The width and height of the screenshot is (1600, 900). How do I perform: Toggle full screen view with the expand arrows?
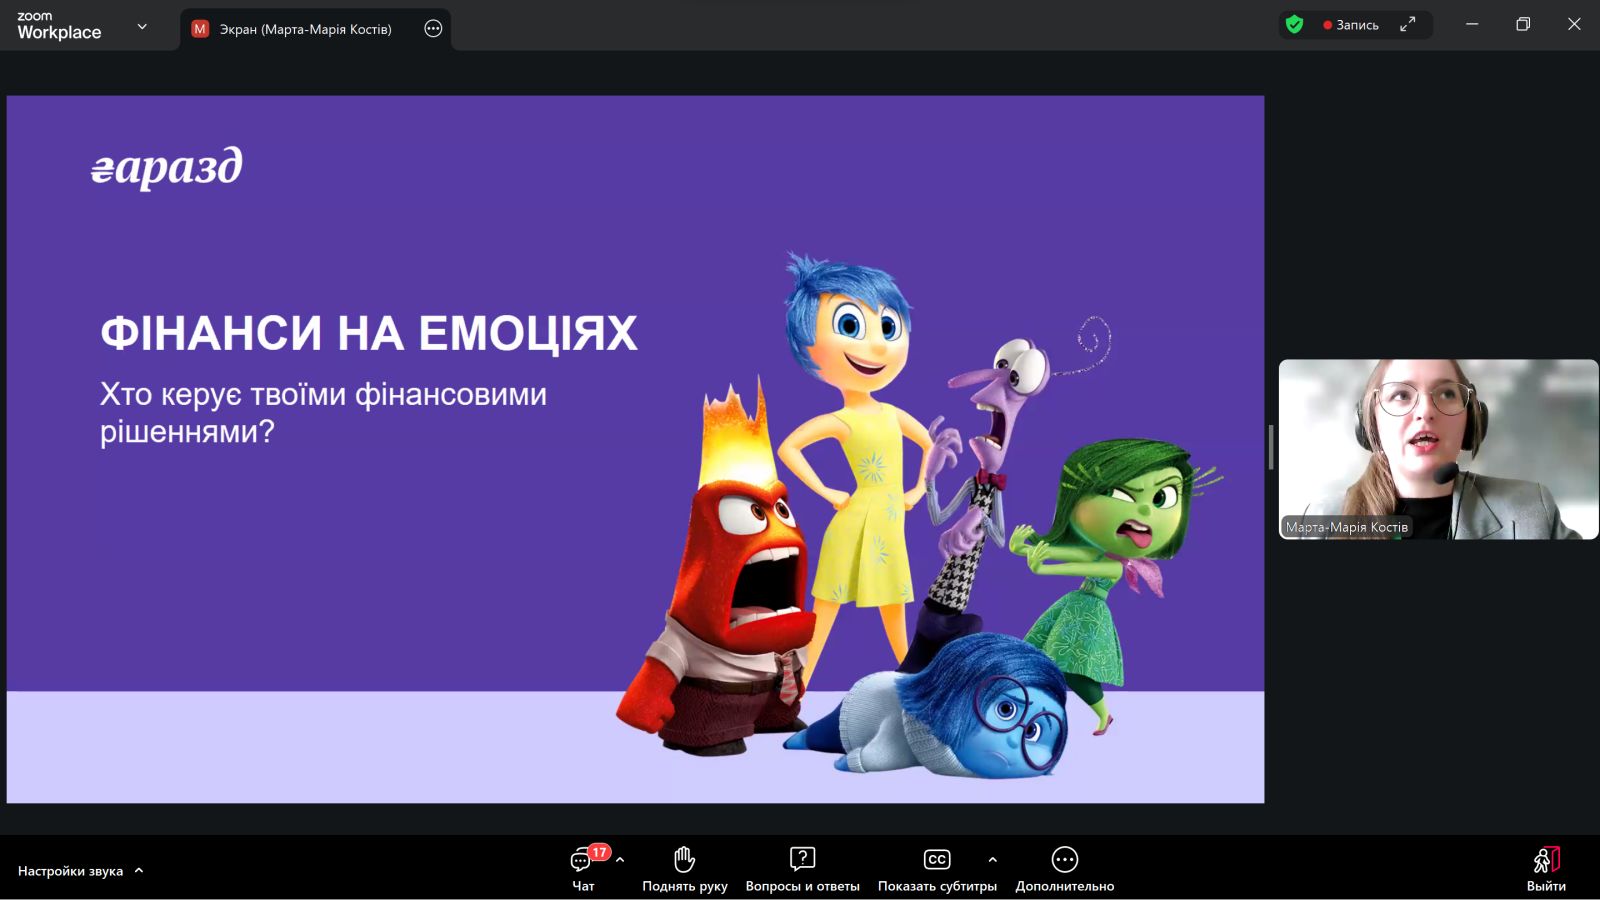pos(1407,25)
